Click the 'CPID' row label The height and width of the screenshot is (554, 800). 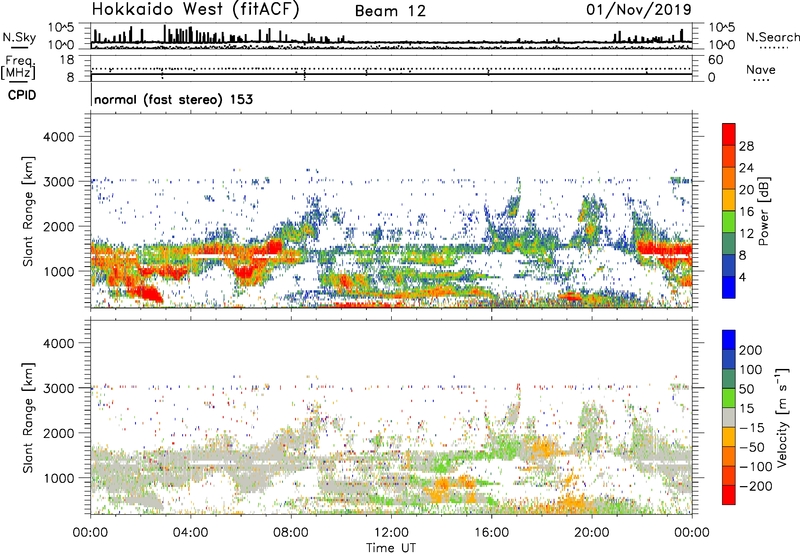(22, 95)
